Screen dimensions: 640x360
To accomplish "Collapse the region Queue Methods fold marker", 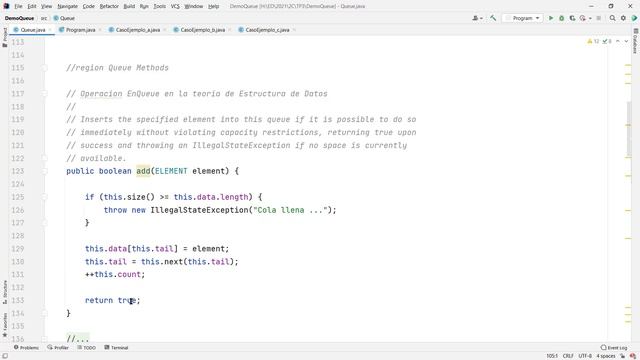I will click(44, 68).
